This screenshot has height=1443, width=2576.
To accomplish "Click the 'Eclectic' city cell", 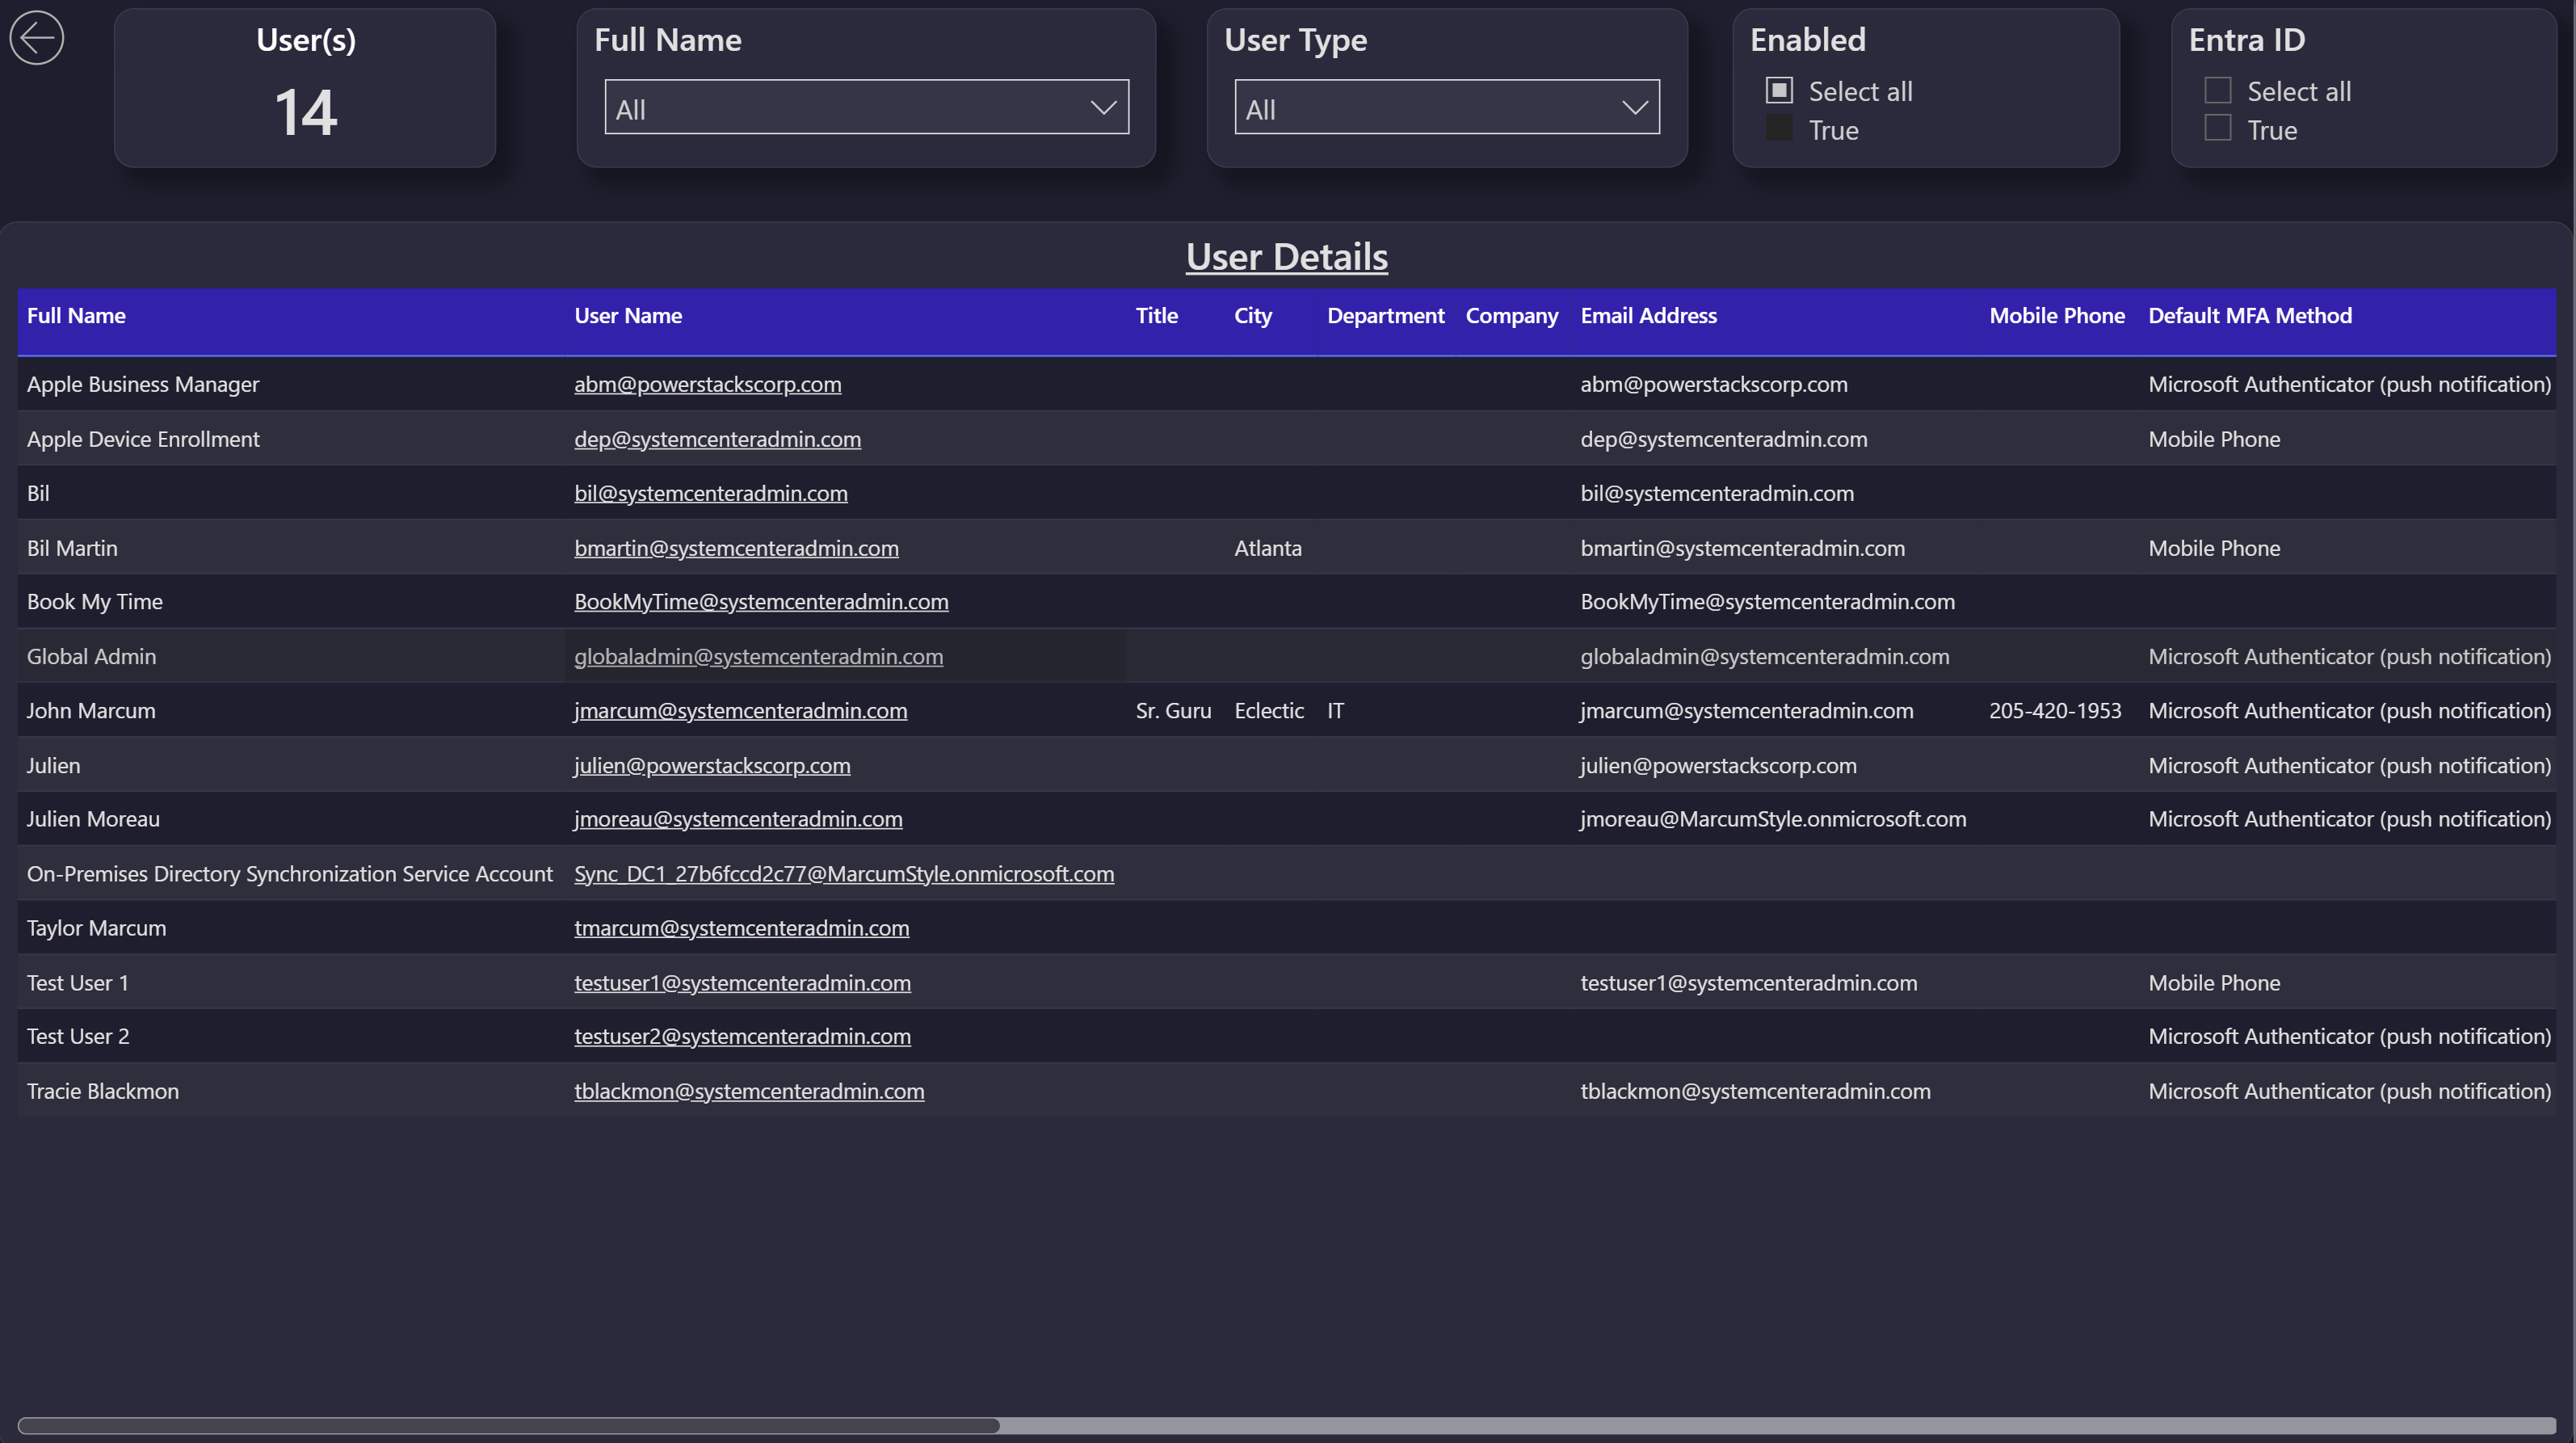I will (1269, 710).
